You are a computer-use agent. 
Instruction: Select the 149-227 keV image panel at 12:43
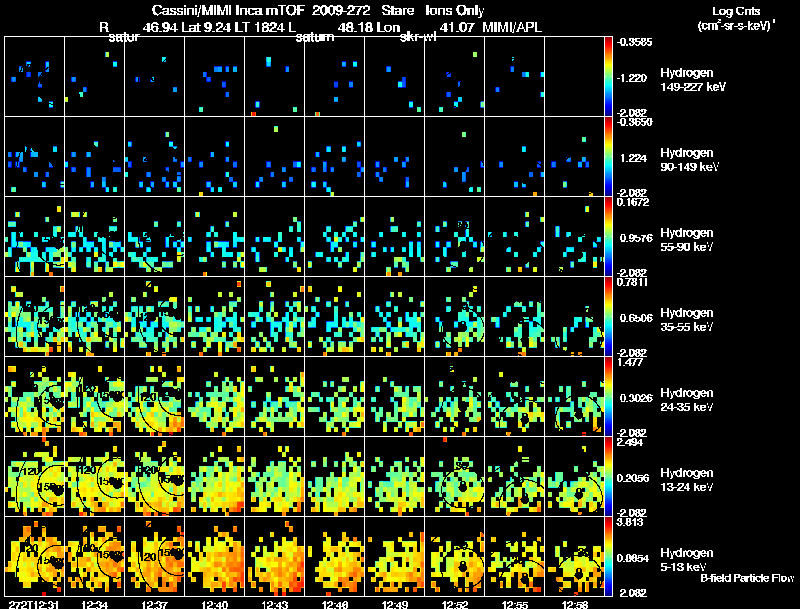(274, 76)
